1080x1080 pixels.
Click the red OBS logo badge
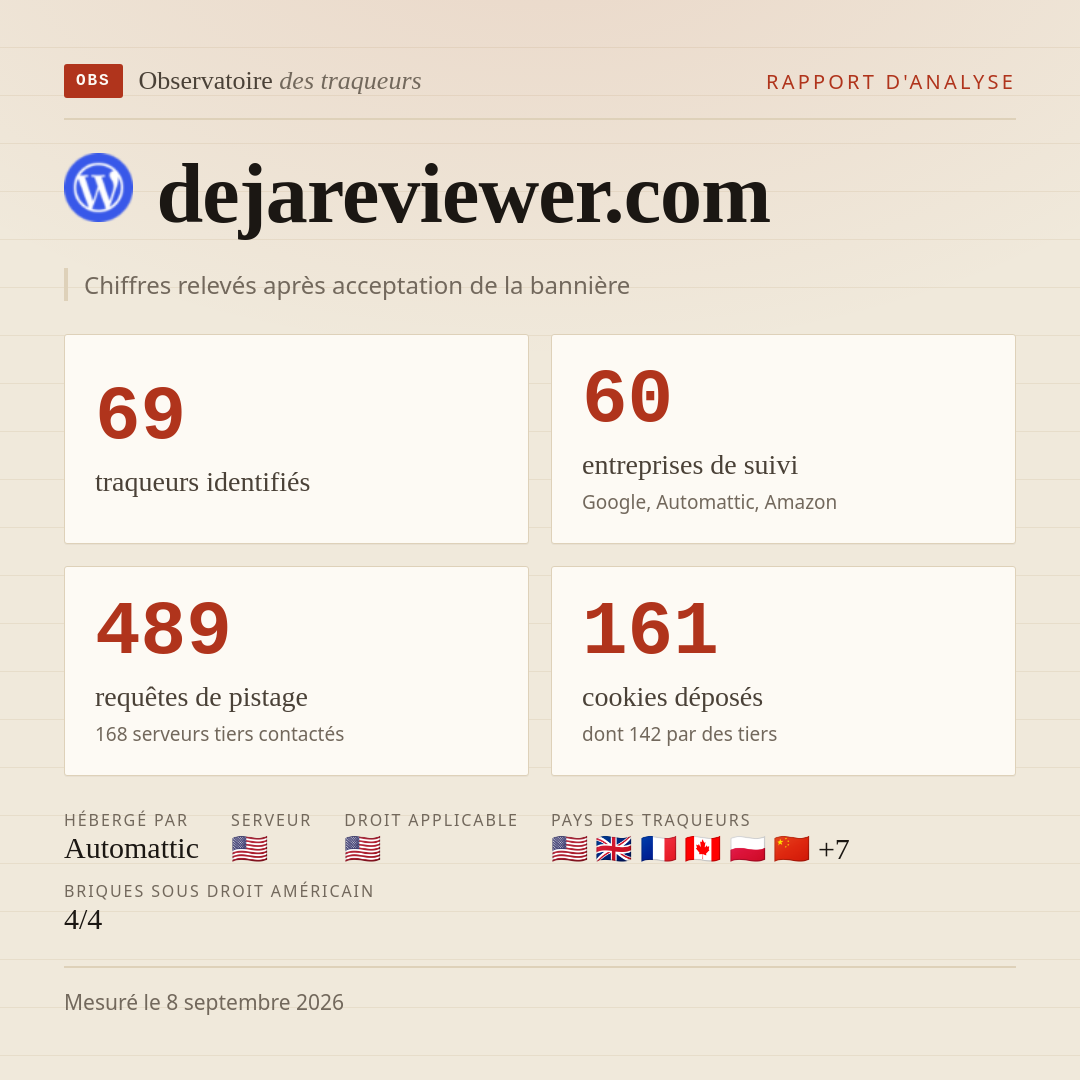pos(94,81)
